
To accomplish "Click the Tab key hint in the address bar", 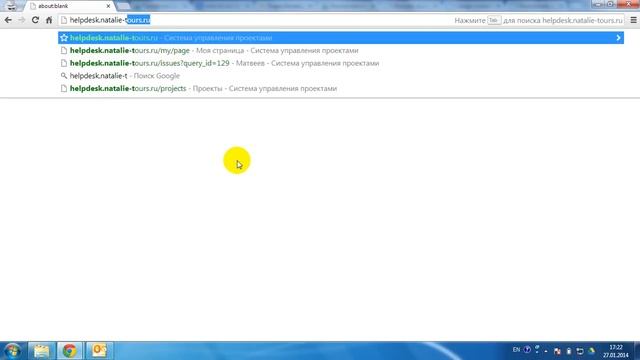I will pyautogui.click(x=494, y=20).
